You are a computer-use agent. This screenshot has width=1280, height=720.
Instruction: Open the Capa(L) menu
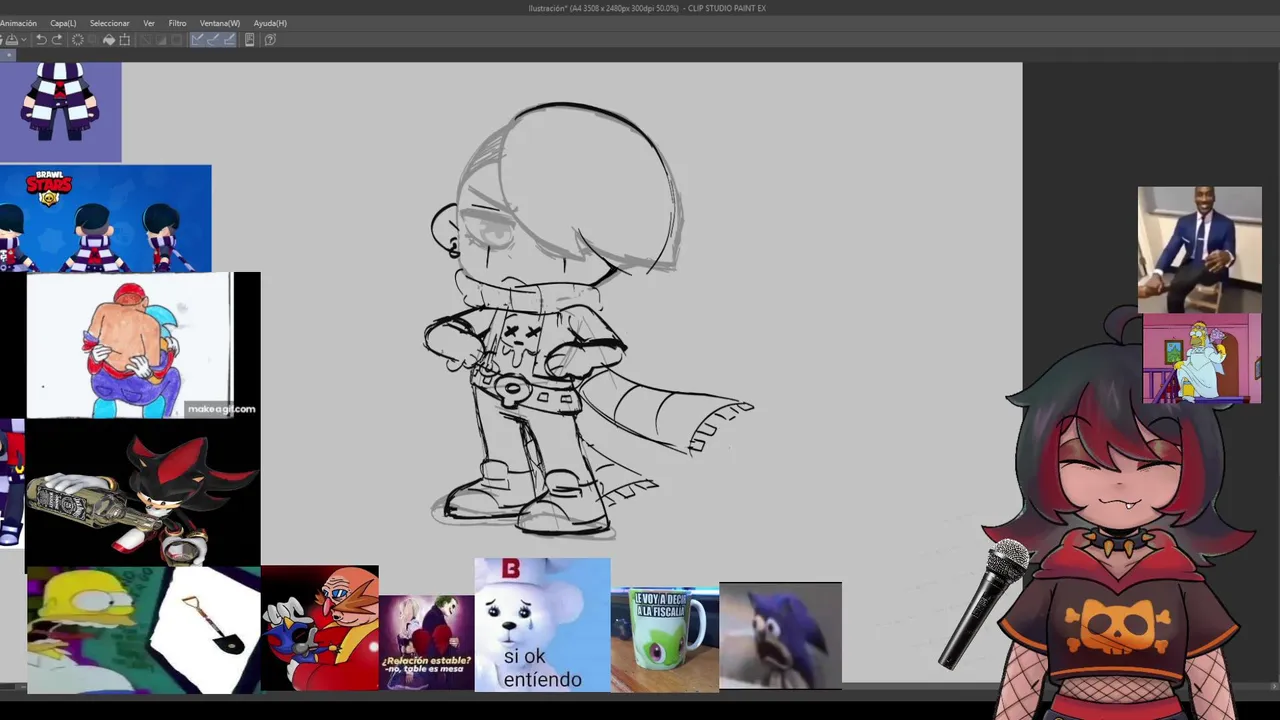point(63,23)
